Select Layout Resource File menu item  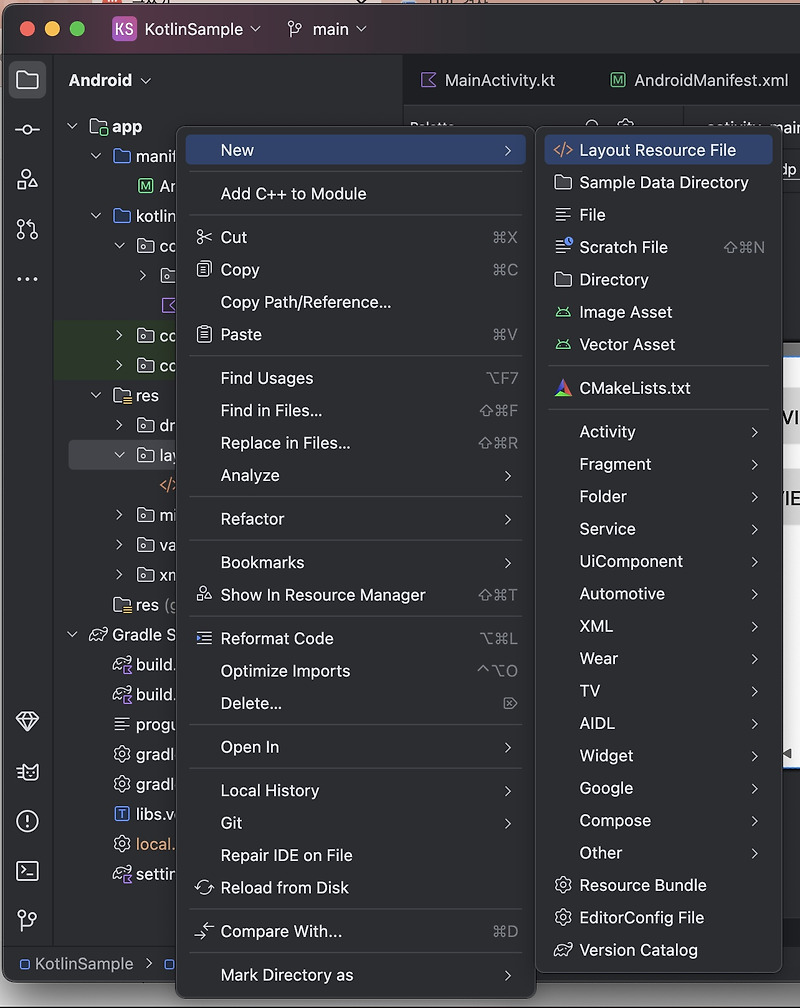pos(657,150)
